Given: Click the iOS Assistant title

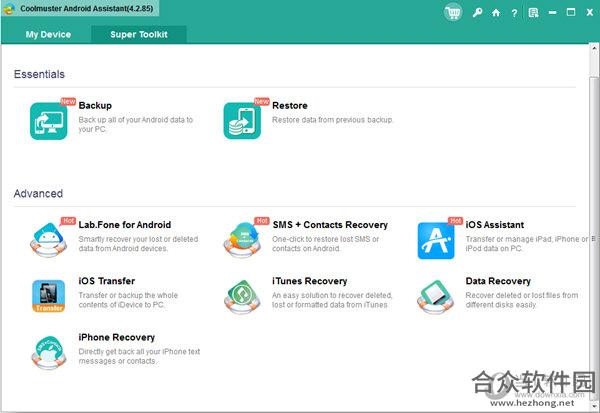Looking at the screenshot, I should (495, 225).
